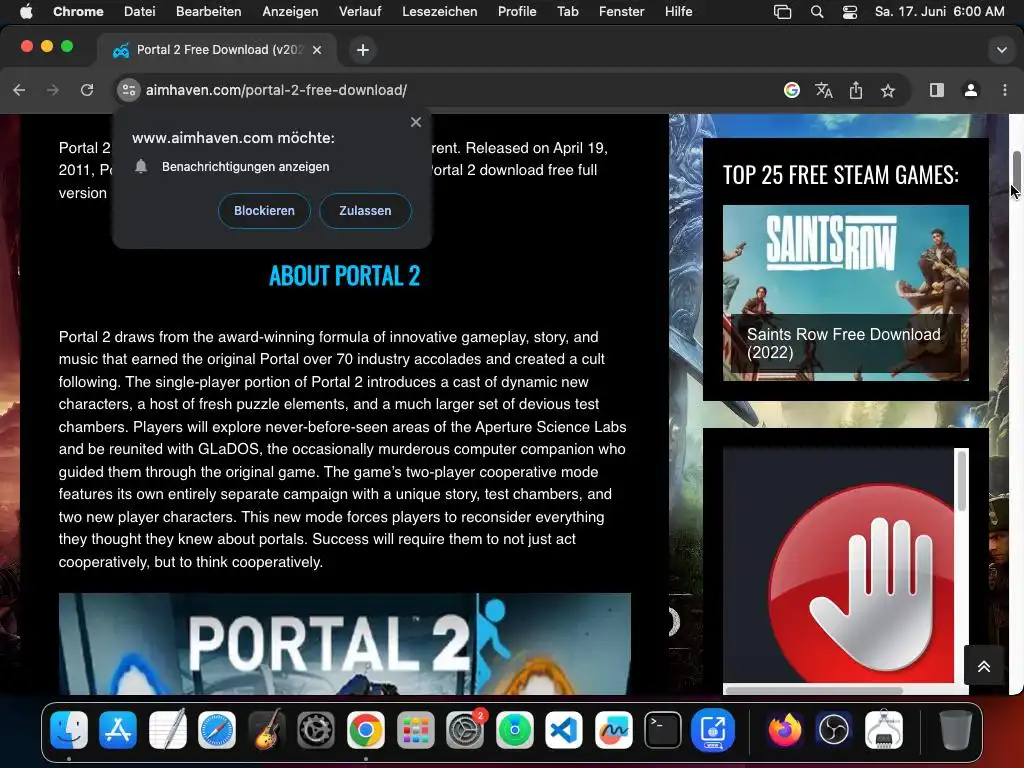Image resolution: width=1024 pixels, height=768 pixels.
Task: Click the Stage Manager icon in menu bar
Action: [x=782, y=12]
